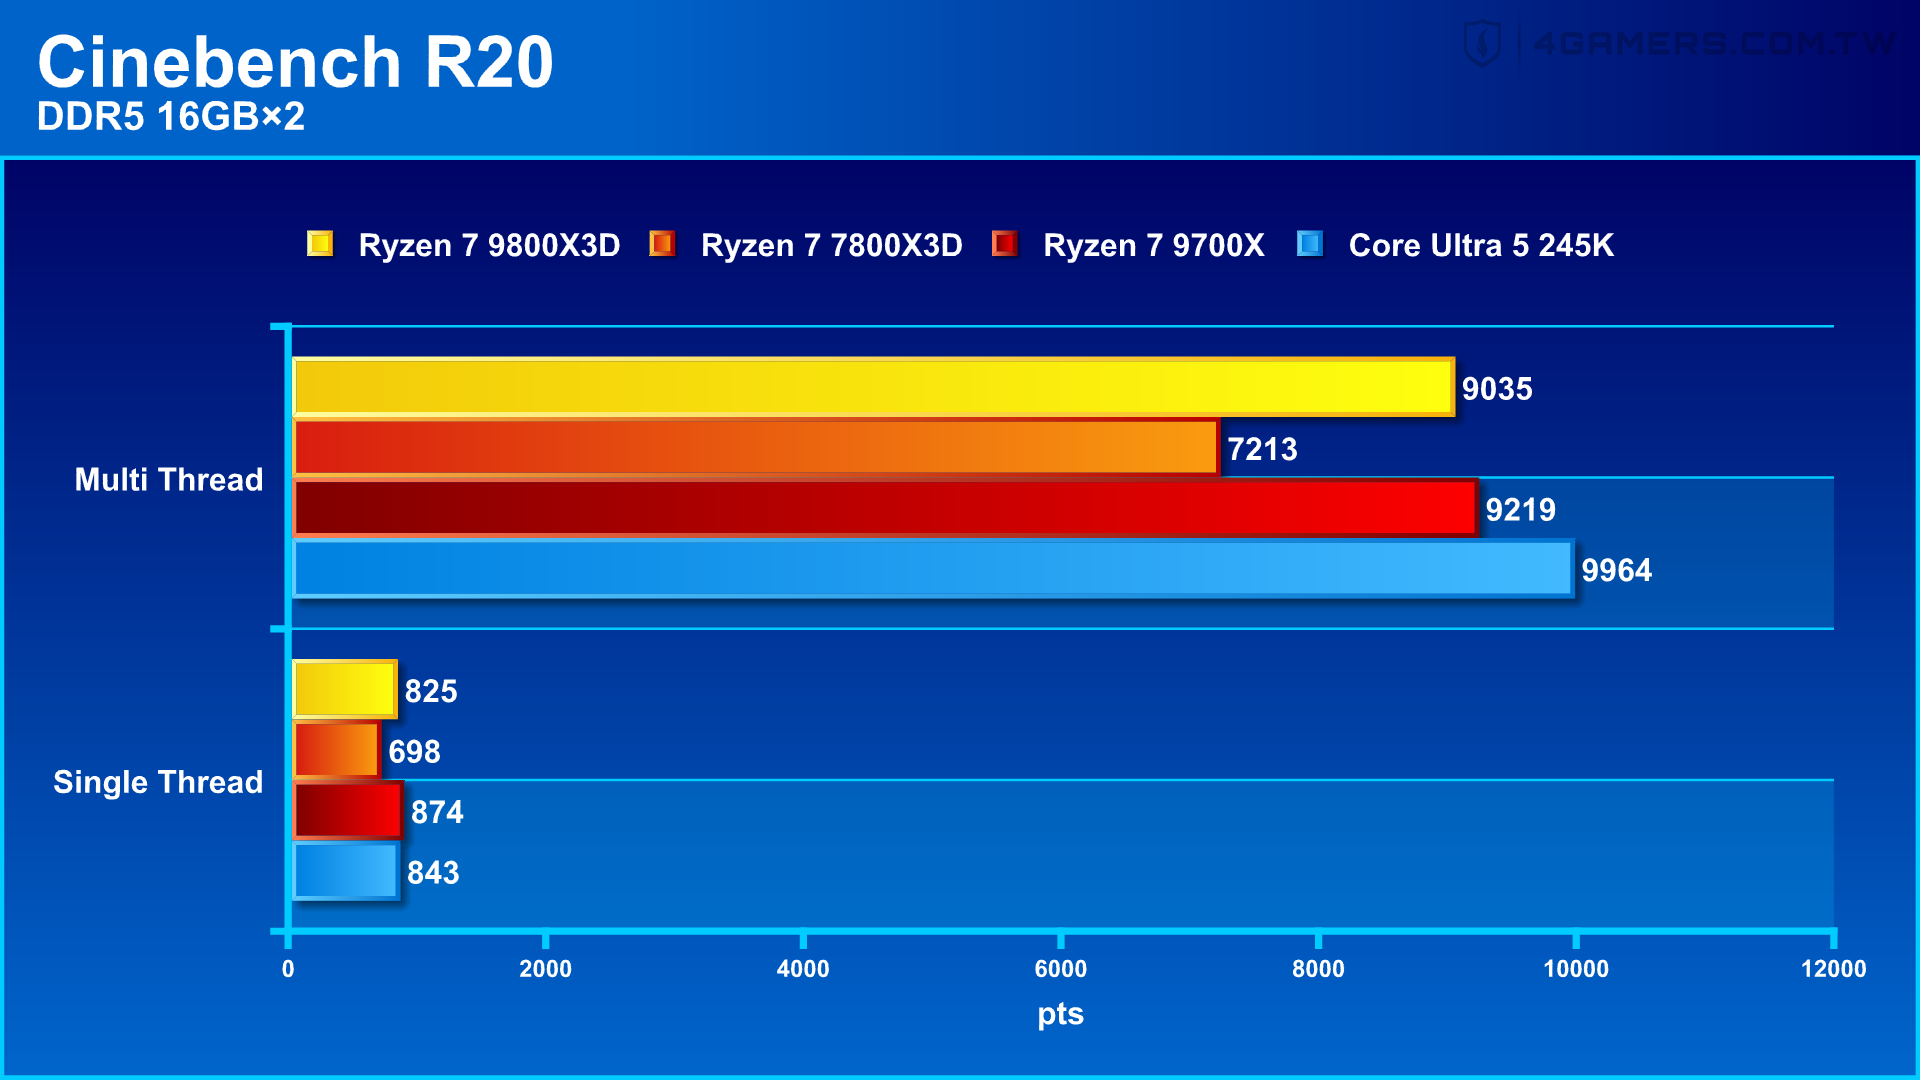Click the pts axis title
Screen dimensions: 1920x1080
tap(1061, 1014)
